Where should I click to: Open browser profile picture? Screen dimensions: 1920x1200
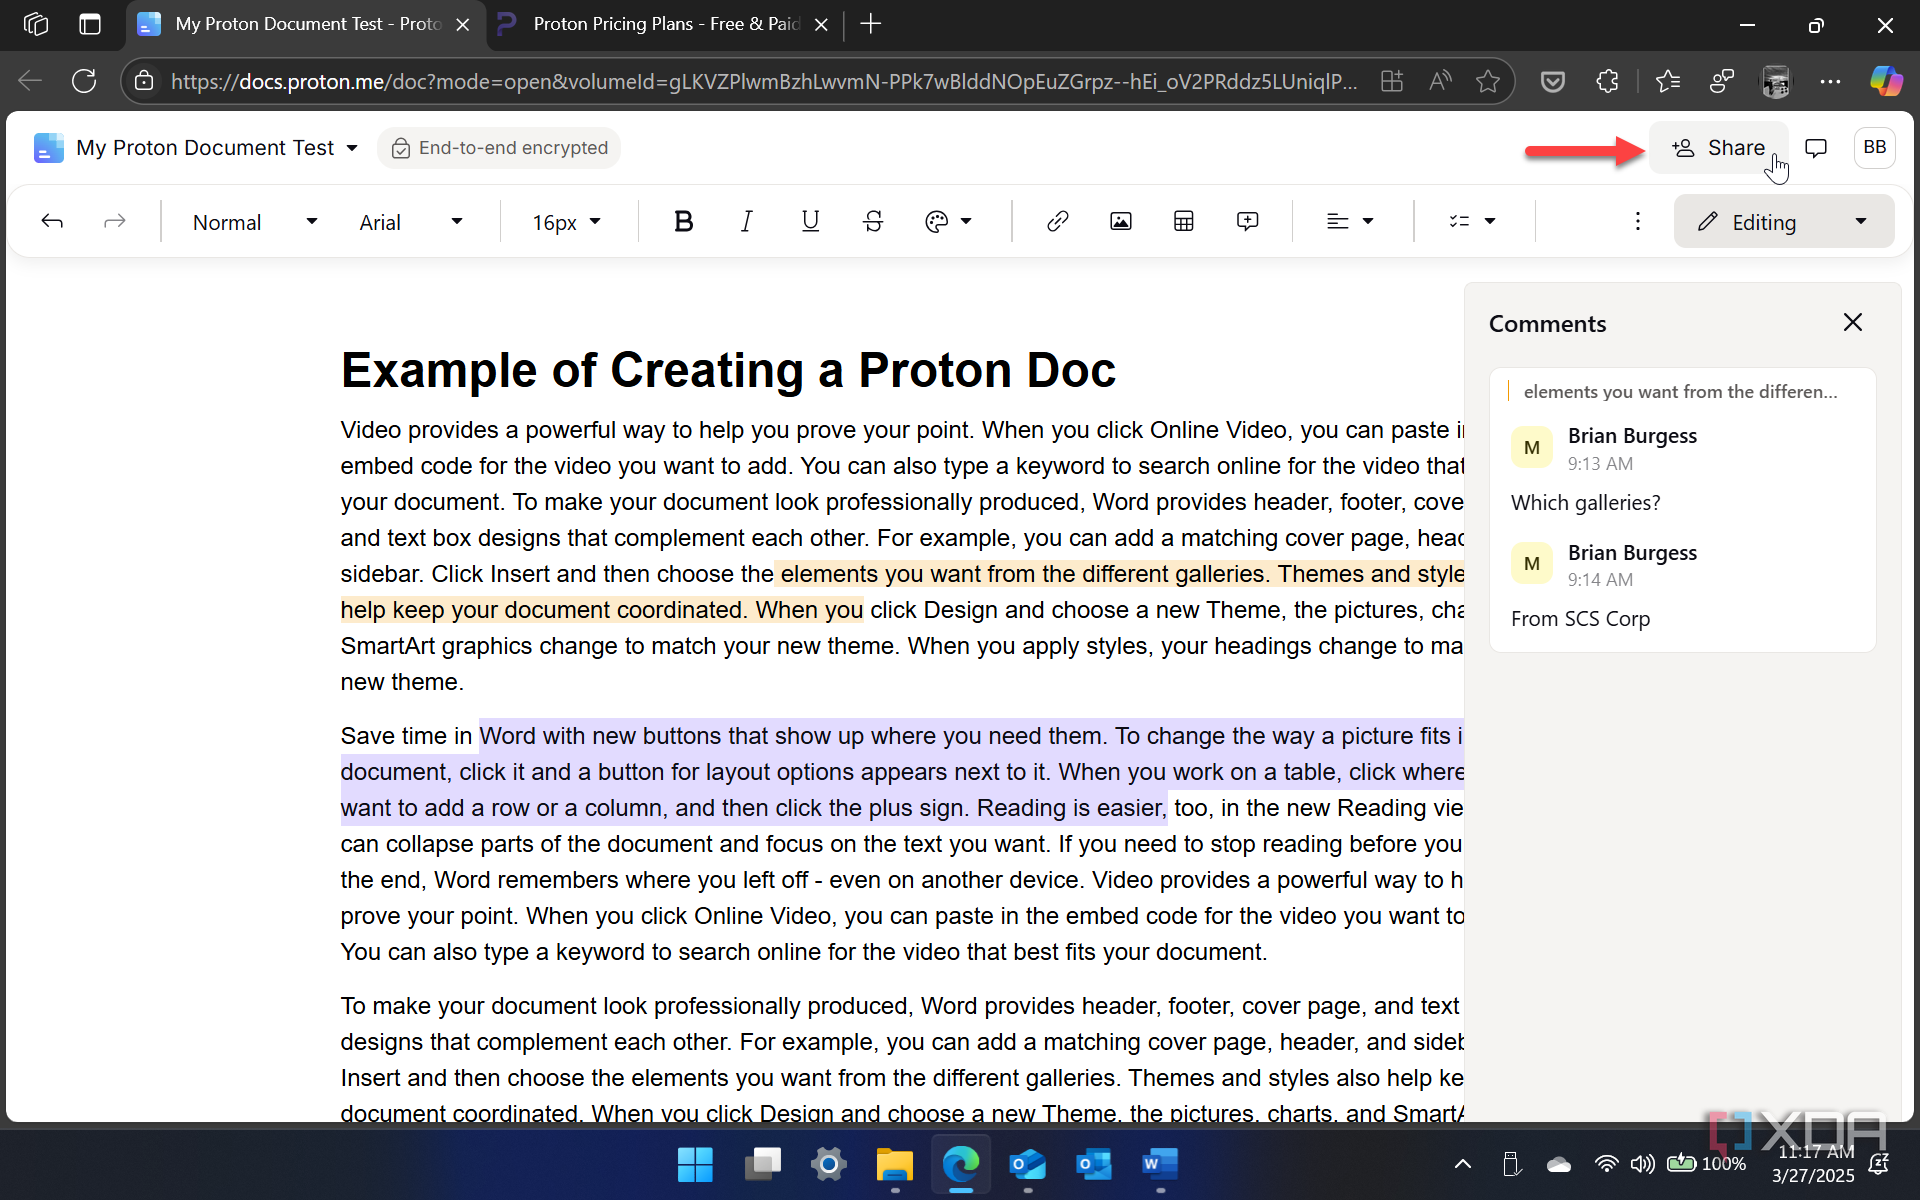pyautogui.click(x=1776, y=81)
